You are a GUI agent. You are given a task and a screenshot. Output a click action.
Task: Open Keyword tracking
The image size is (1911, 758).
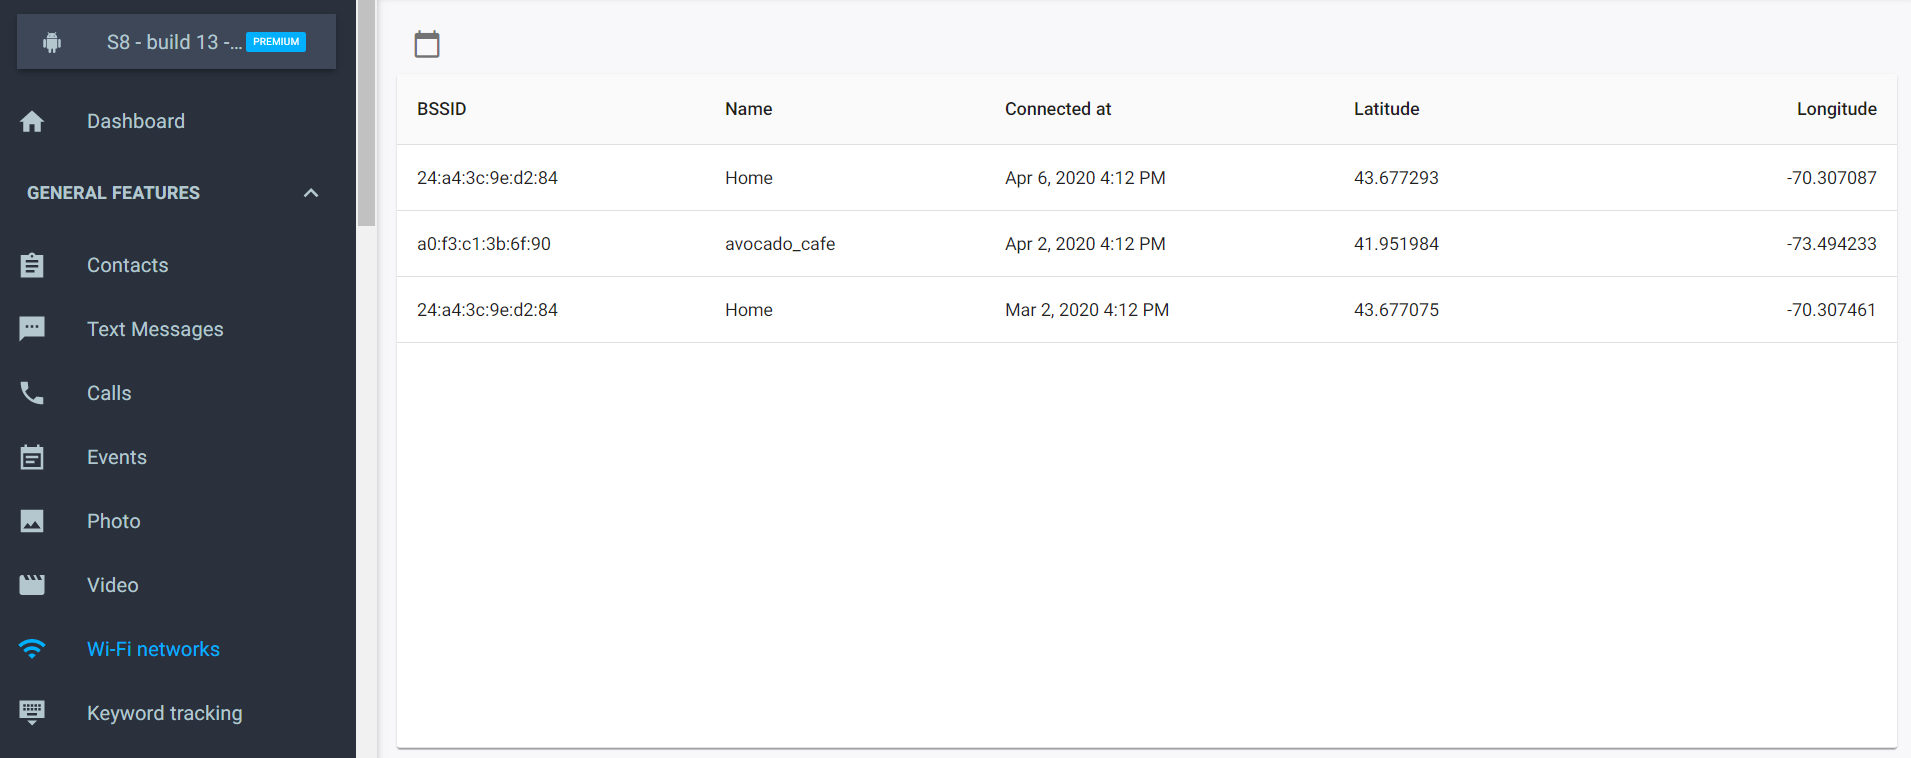point(165,713)
